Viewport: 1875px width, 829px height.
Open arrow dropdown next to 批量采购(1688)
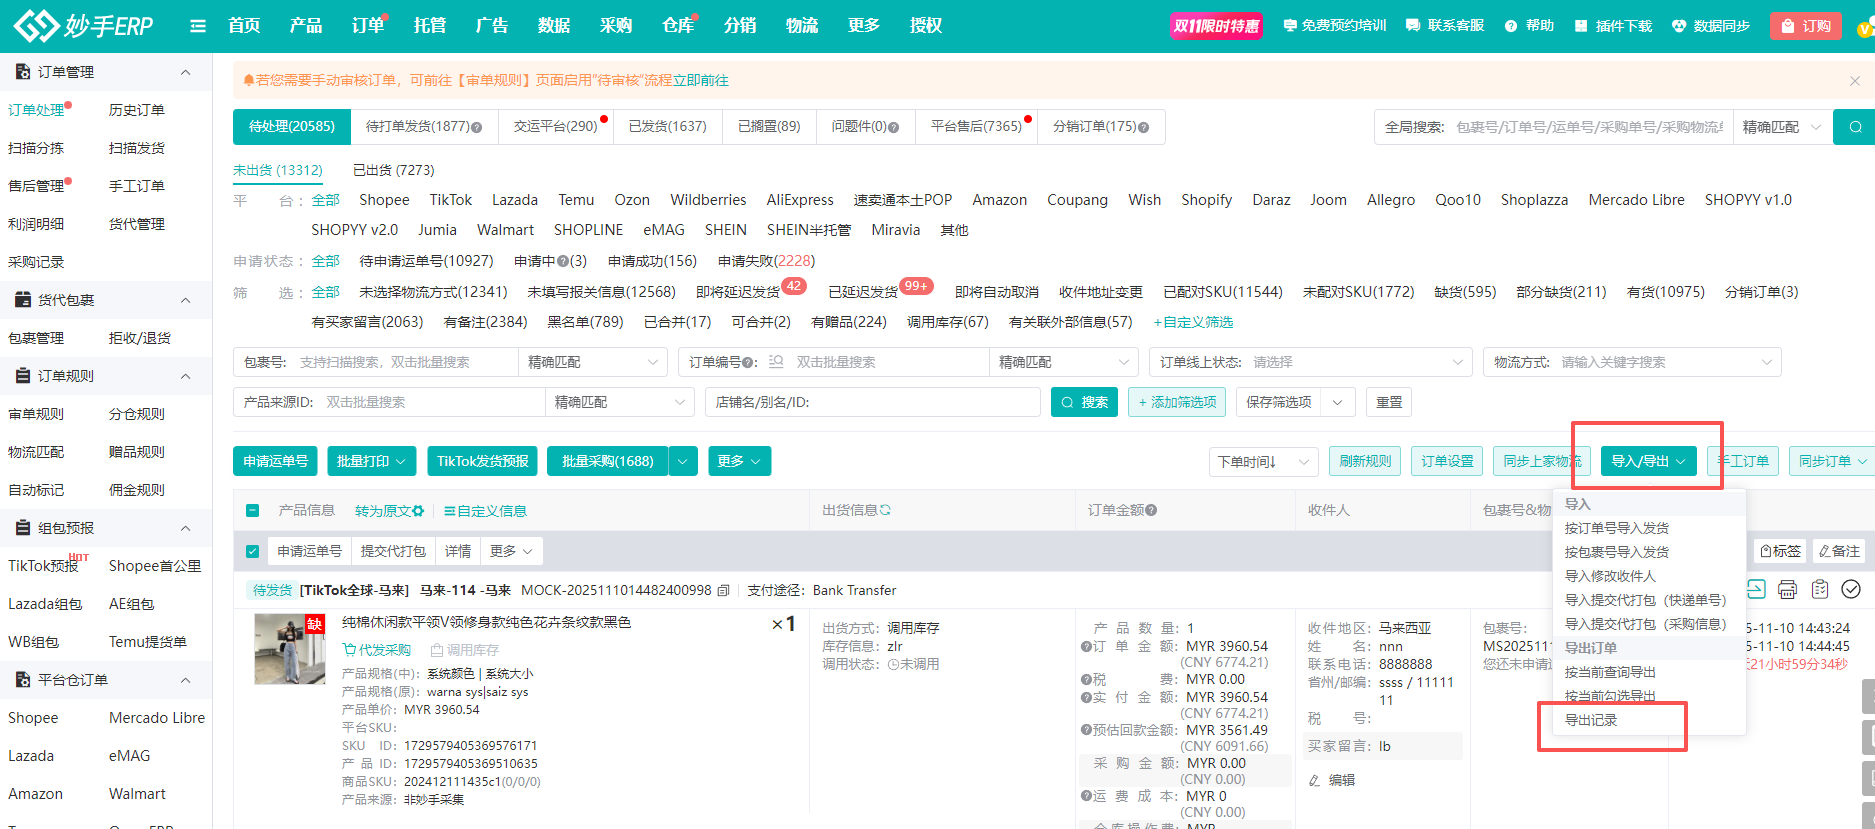[x=683, y=461]
